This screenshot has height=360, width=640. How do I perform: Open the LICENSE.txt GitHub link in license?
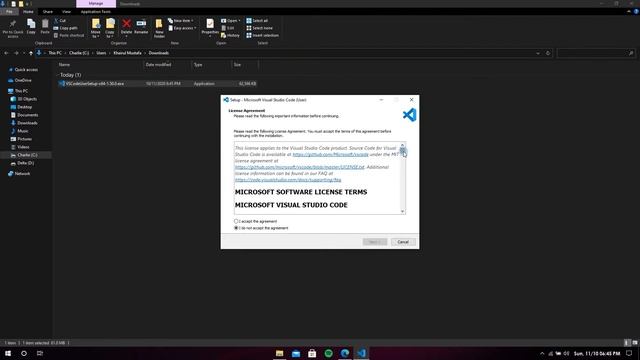point(300,167)
